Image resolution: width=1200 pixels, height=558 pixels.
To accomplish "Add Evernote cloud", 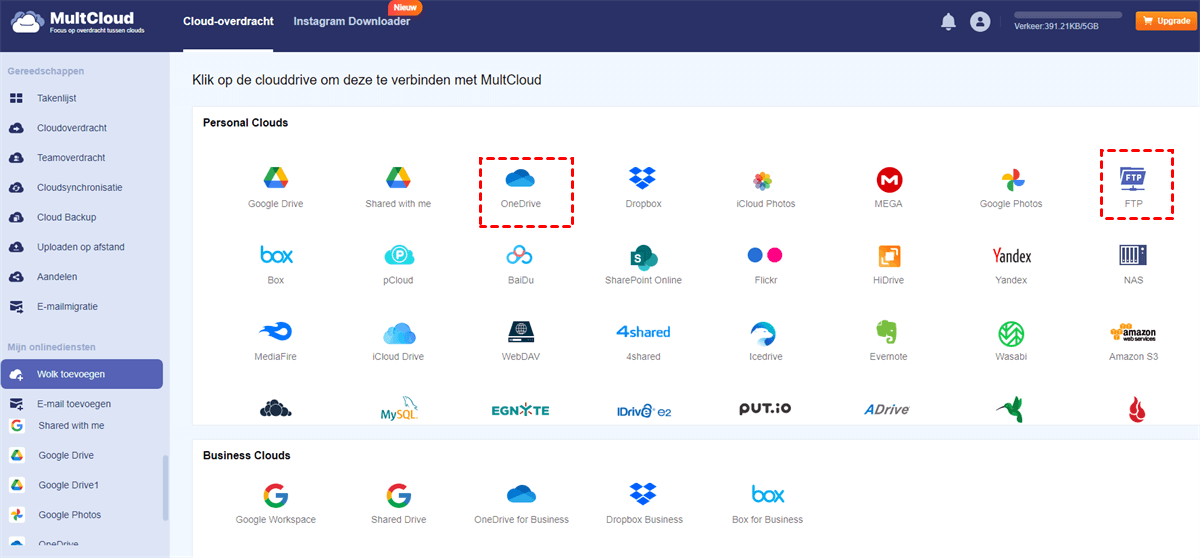I will click(x=888, y=341).
